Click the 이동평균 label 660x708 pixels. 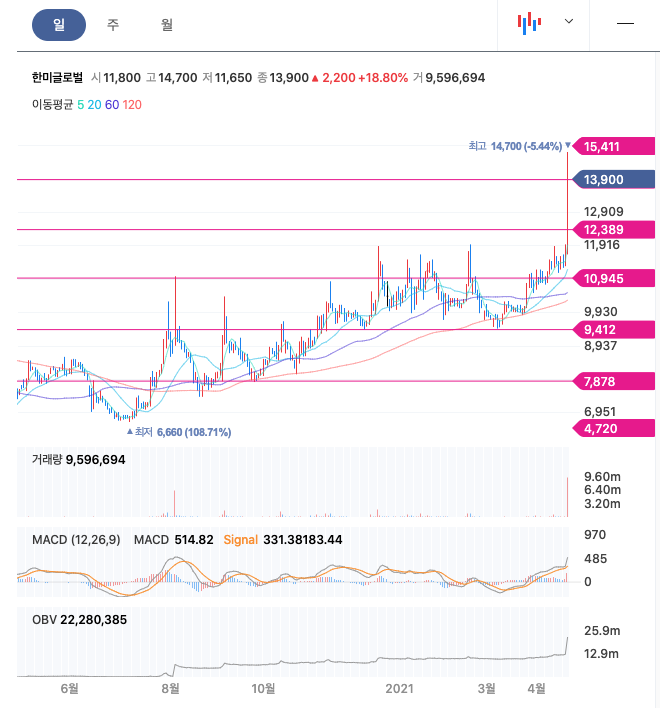52,105
